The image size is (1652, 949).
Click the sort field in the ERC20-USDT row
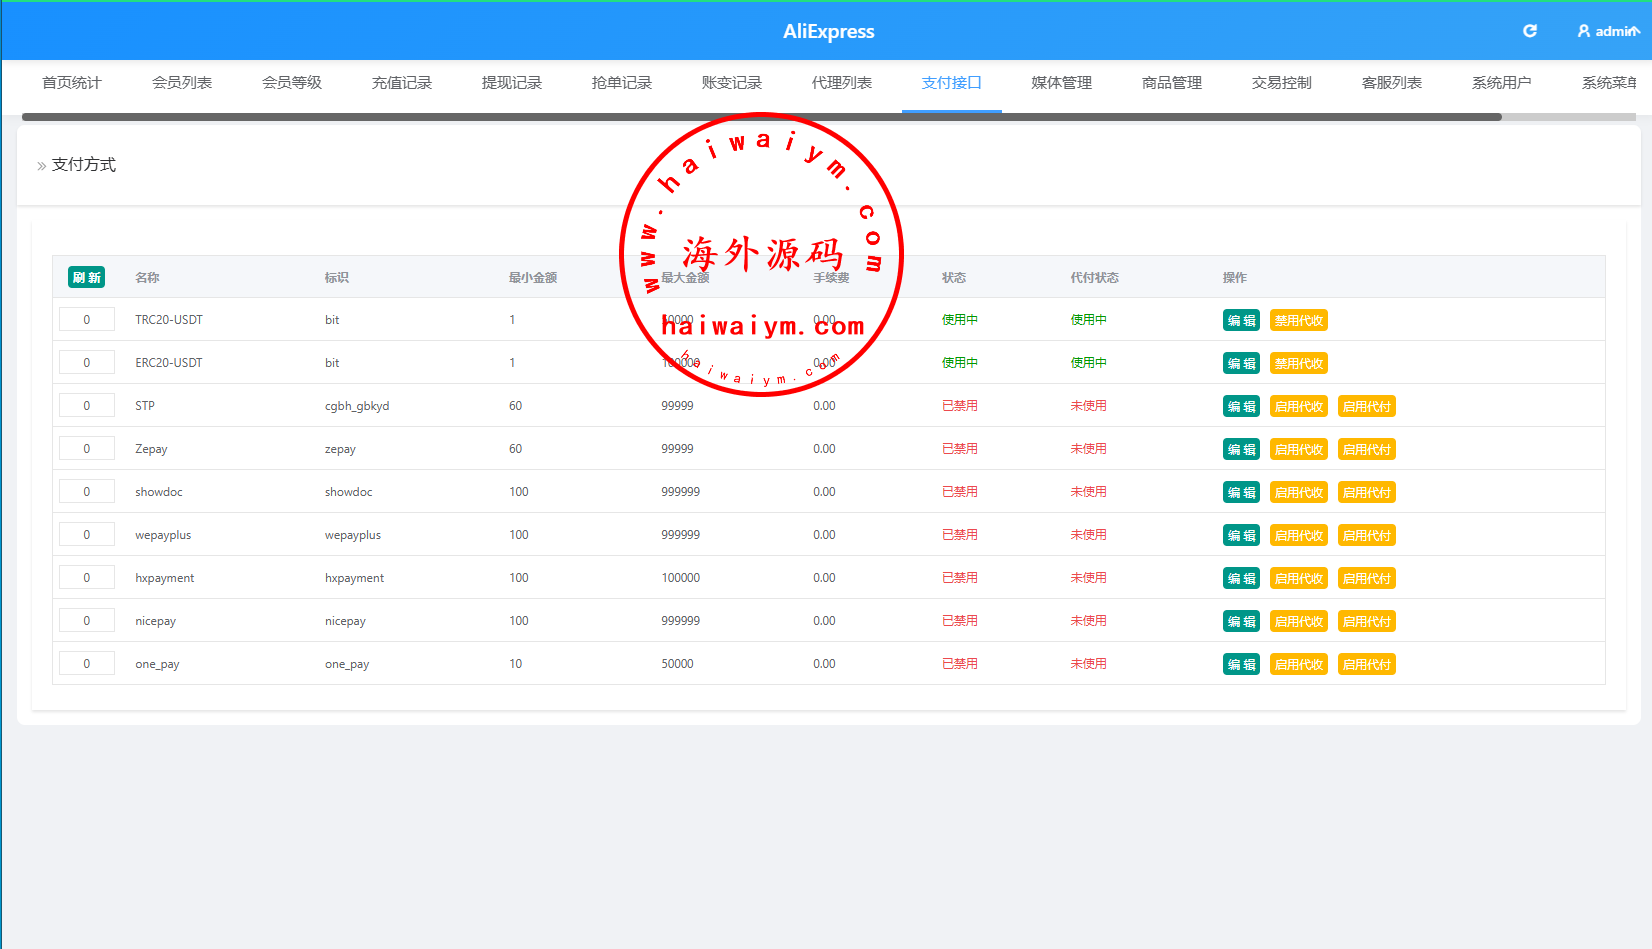pos(87,363)
